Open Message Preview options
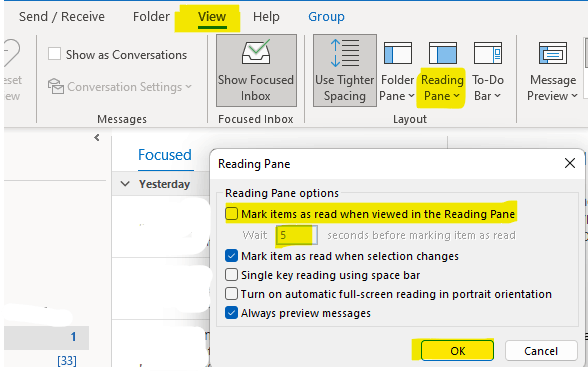This screenshot has width=588, height=371. pos(552,88)
